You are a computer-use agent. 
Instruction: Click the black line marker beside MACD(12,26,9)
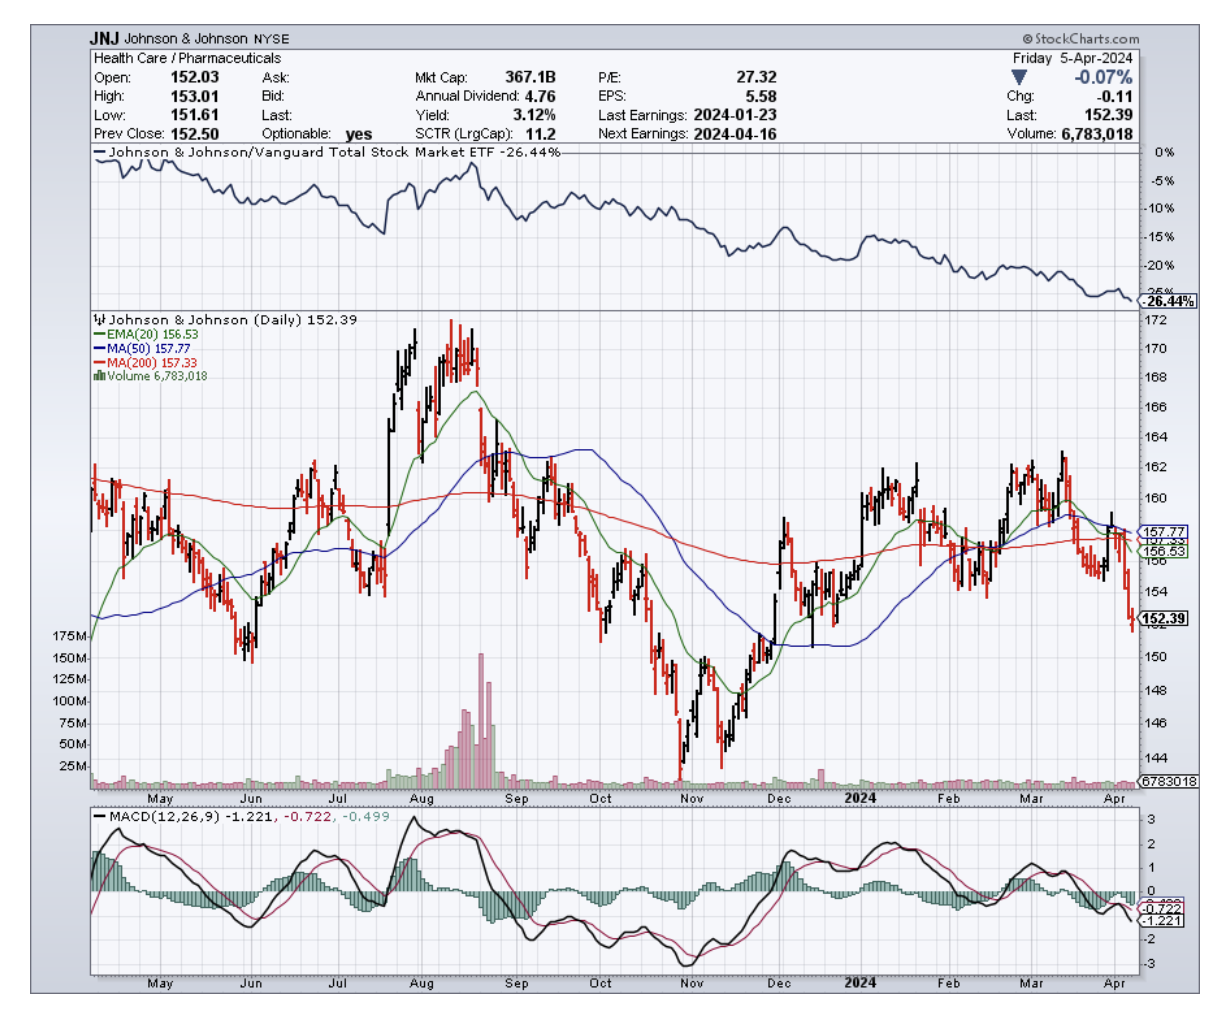click(x=99, y=816)
